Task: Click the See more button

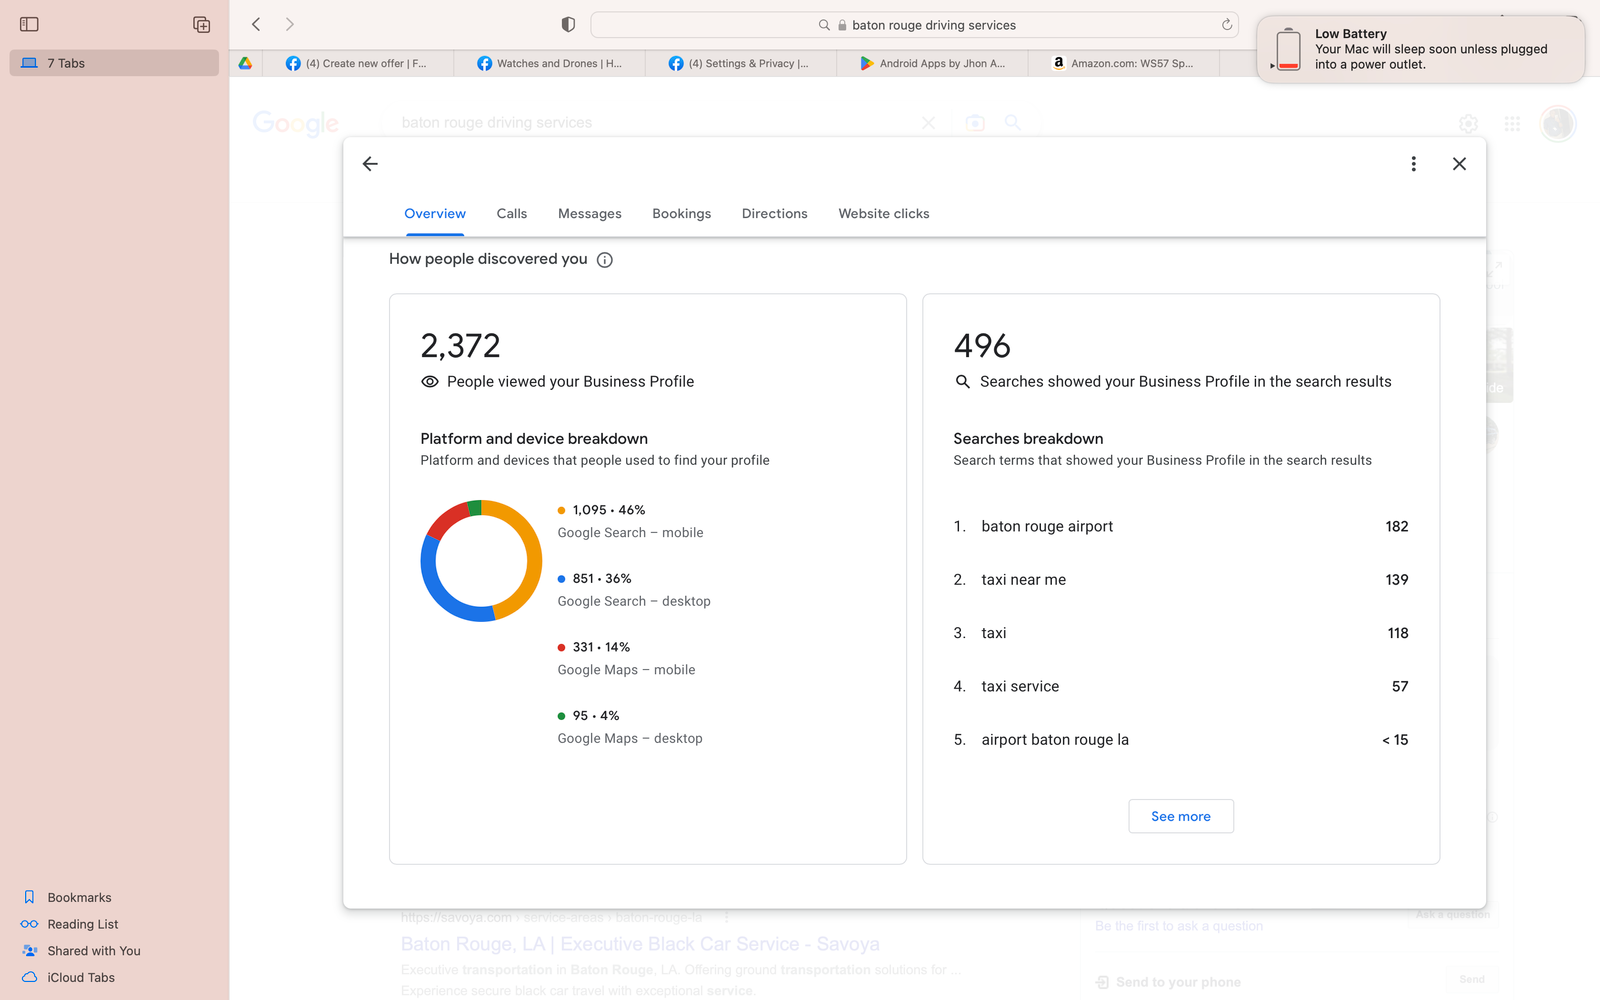Action: pyautogui.click(x=1180, y=816)
